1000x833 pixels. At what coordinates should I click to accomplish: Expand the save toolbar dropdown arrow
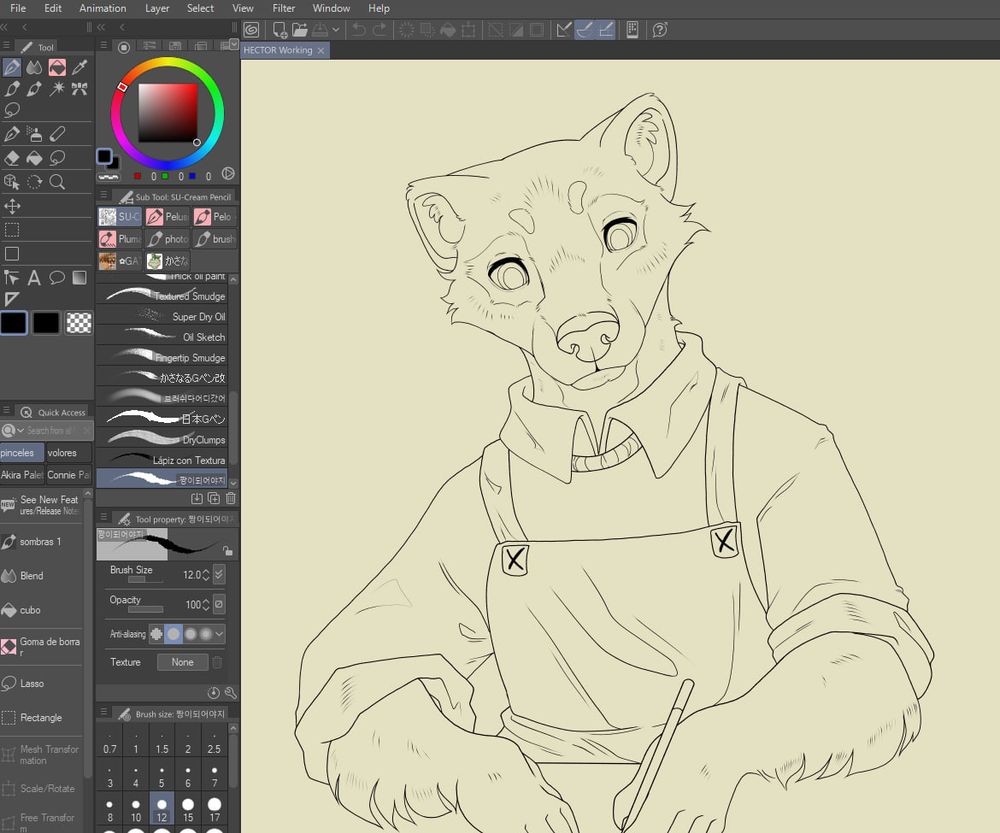coord(335,30)
